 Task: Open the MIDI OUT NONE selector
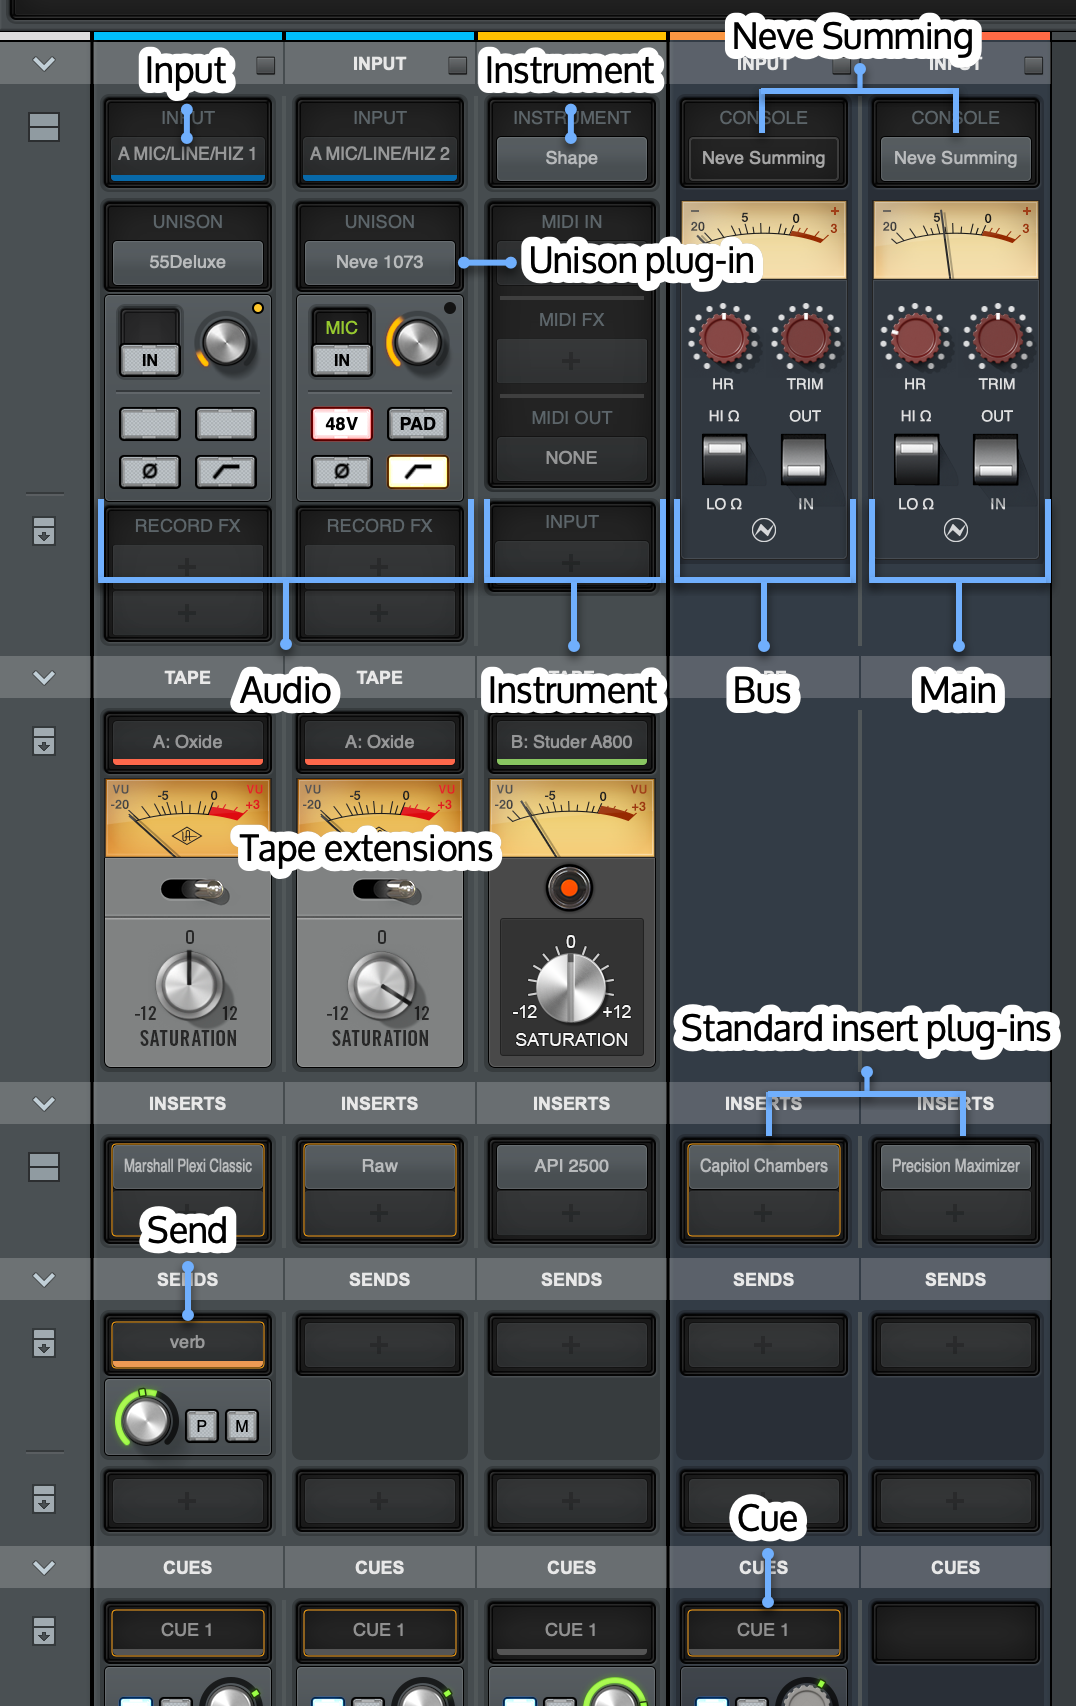[572, 458]
